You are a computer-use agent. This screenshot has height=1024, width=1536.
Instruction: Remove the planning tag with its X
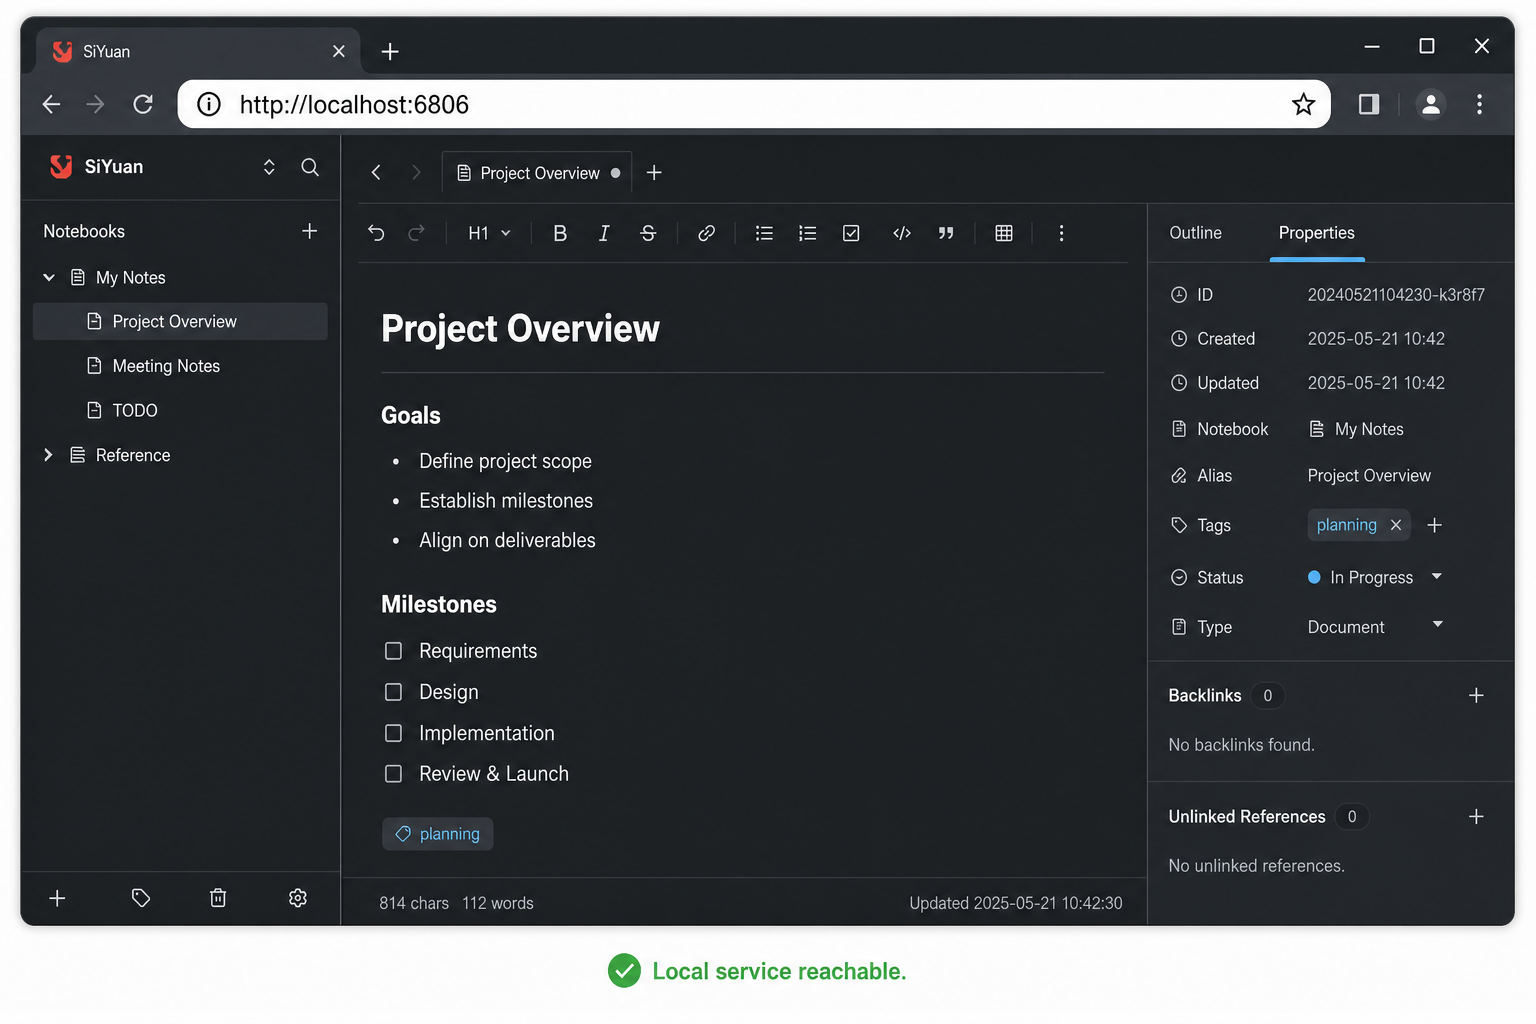coord(1396,525)
